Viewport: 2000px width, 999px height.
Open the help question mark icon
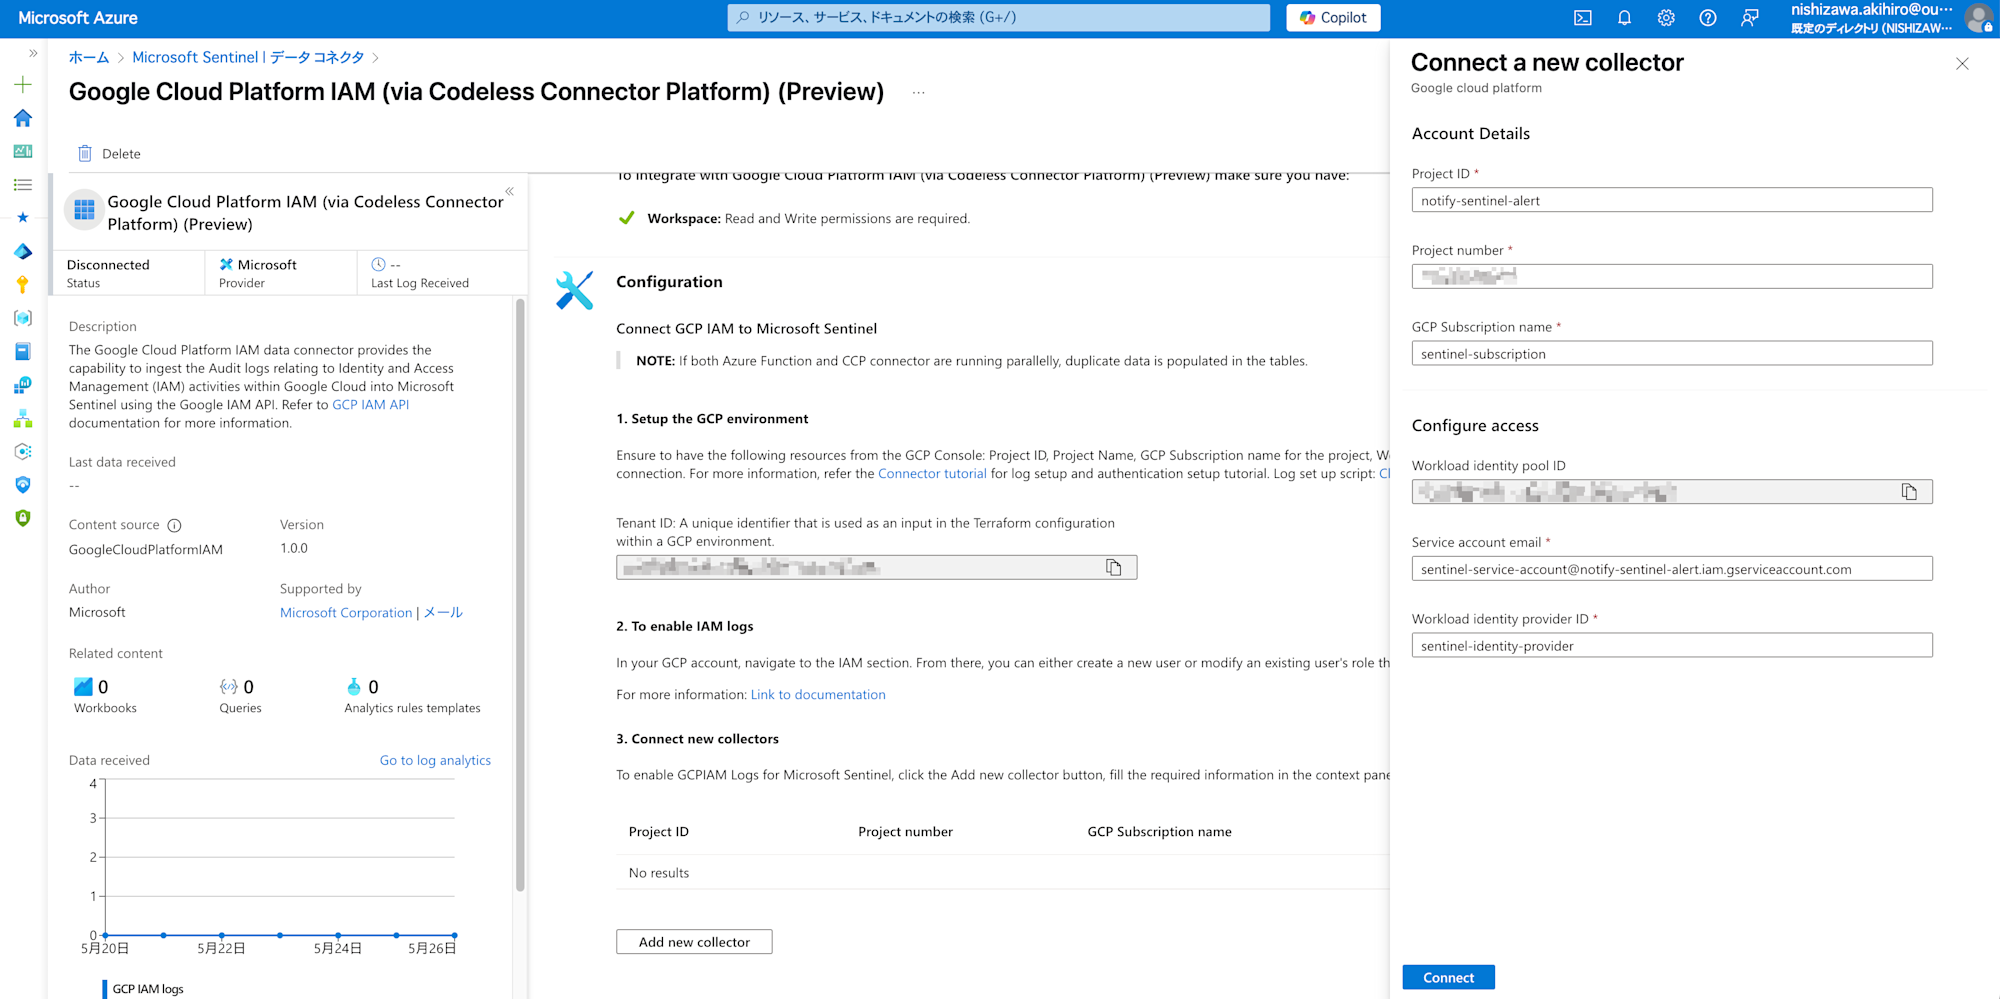pos(1708,18)
